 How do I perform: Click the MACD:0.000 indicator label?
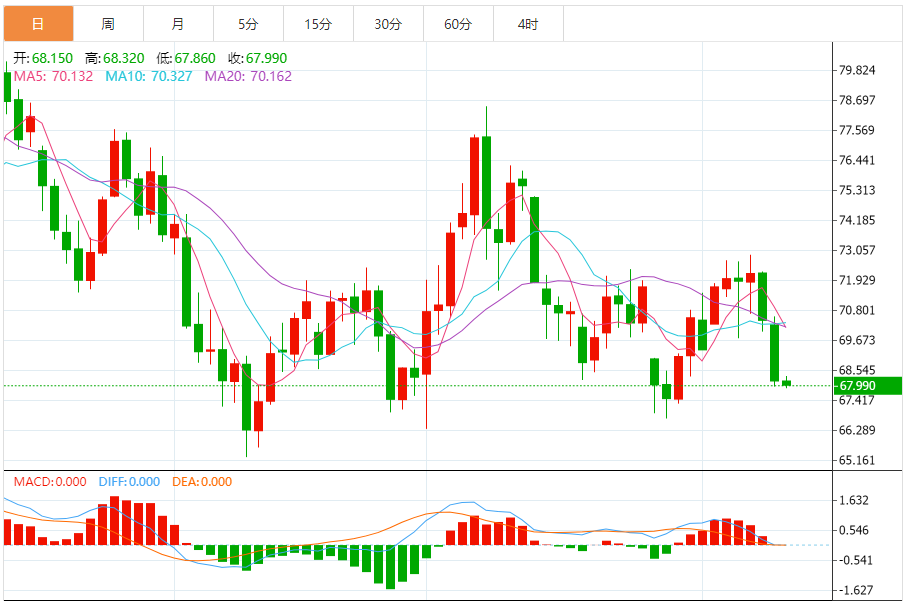[50, 482]
